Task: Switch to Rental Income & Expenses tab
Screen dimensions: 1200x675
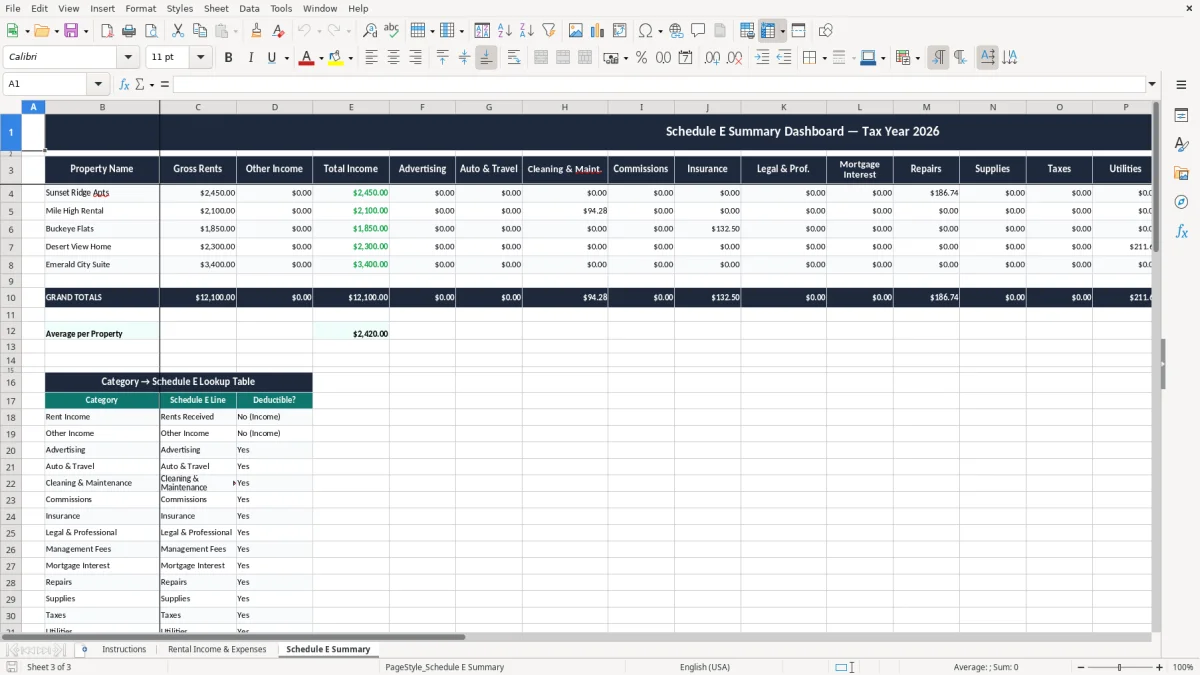Action: (x=217, y=649)
